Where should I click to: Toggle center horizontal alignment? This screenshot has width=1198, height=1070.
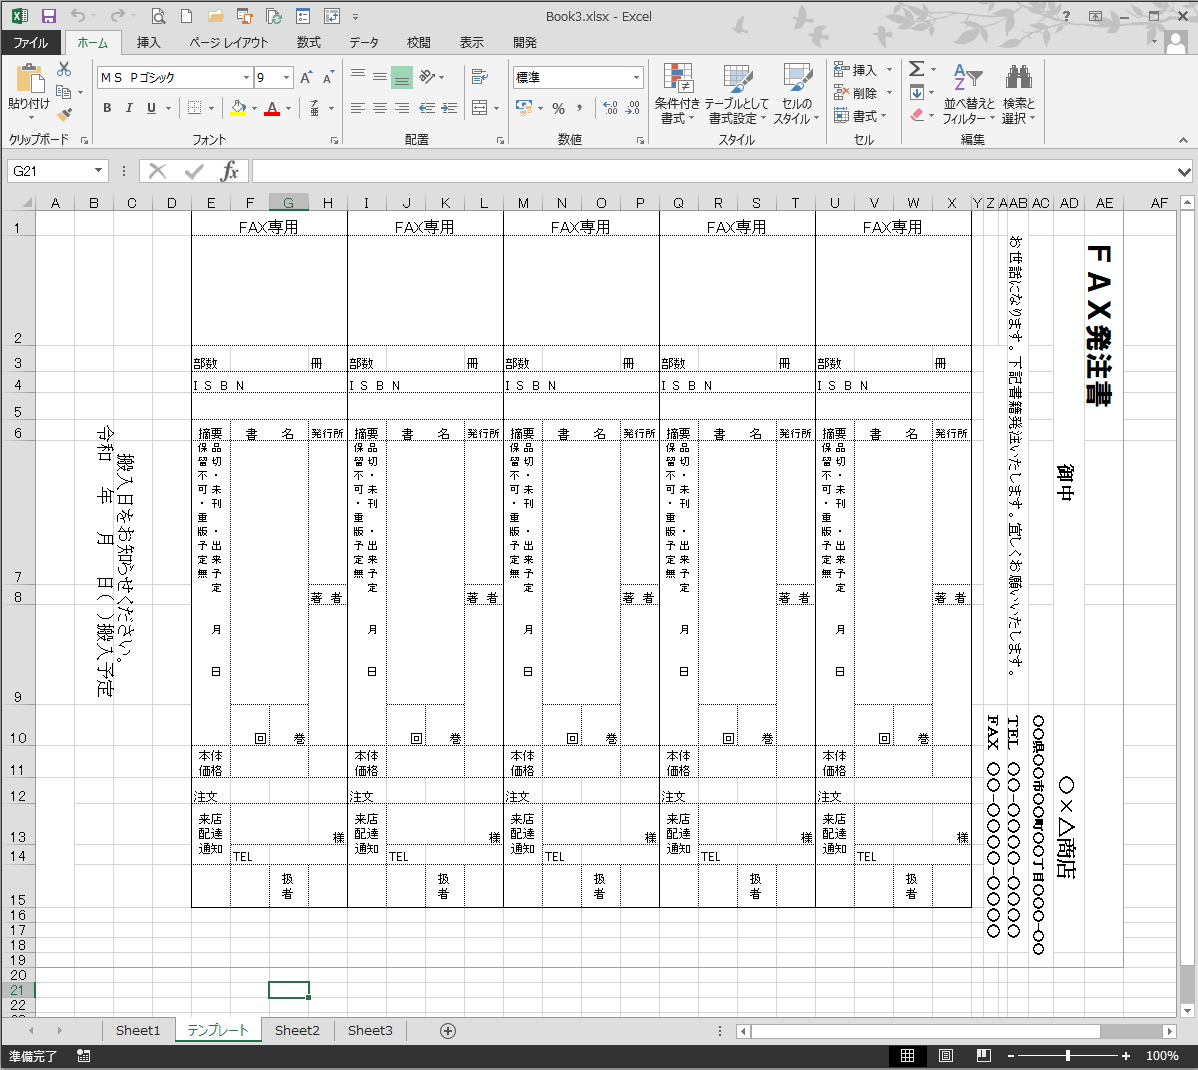pos(380,108)
